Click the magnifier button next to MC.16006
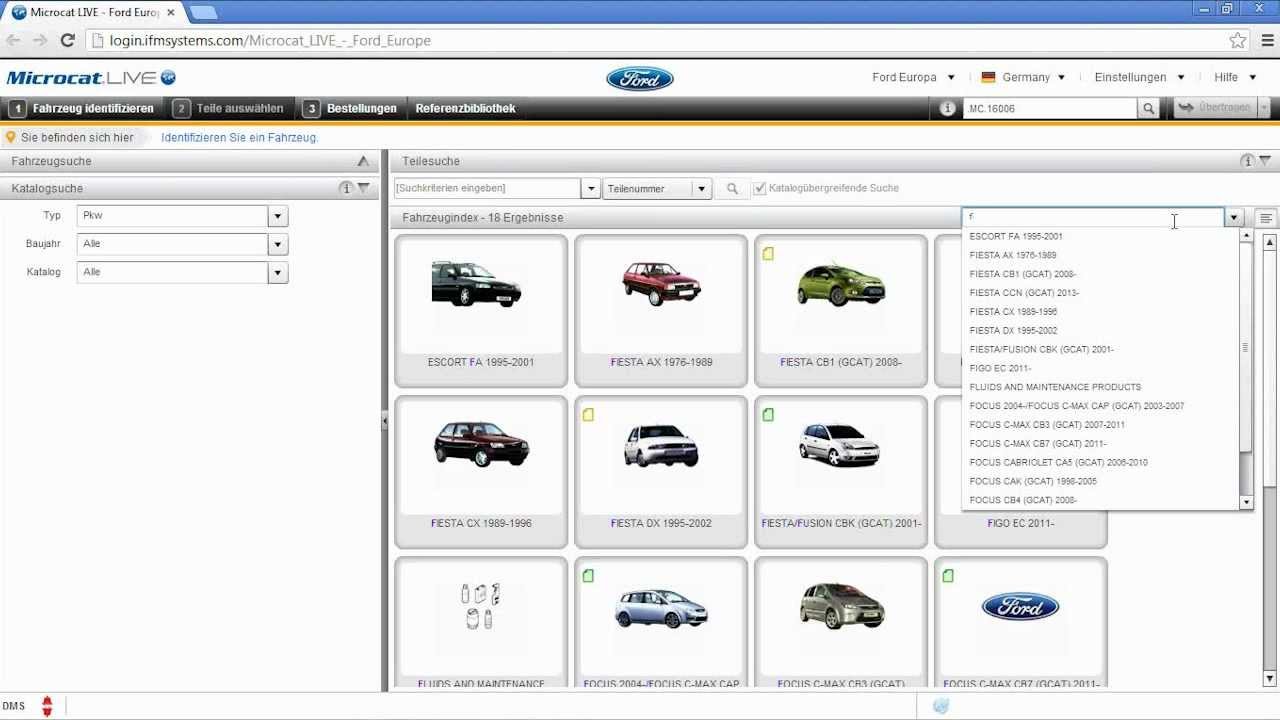The height and width of the screenshot is (720, 1280). [x=1149, y=108]
